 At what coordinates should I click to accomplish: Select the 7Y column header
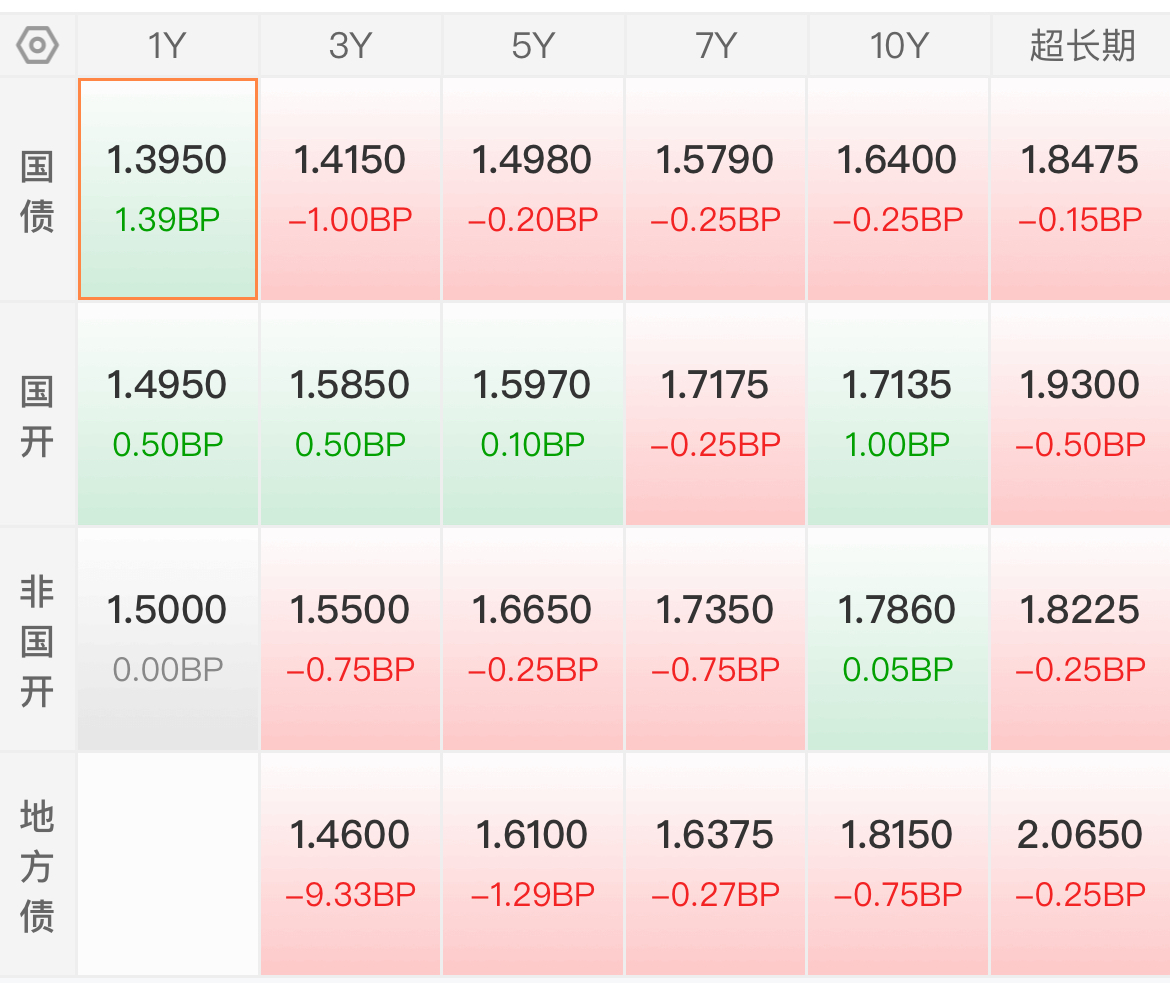[716, 46]
